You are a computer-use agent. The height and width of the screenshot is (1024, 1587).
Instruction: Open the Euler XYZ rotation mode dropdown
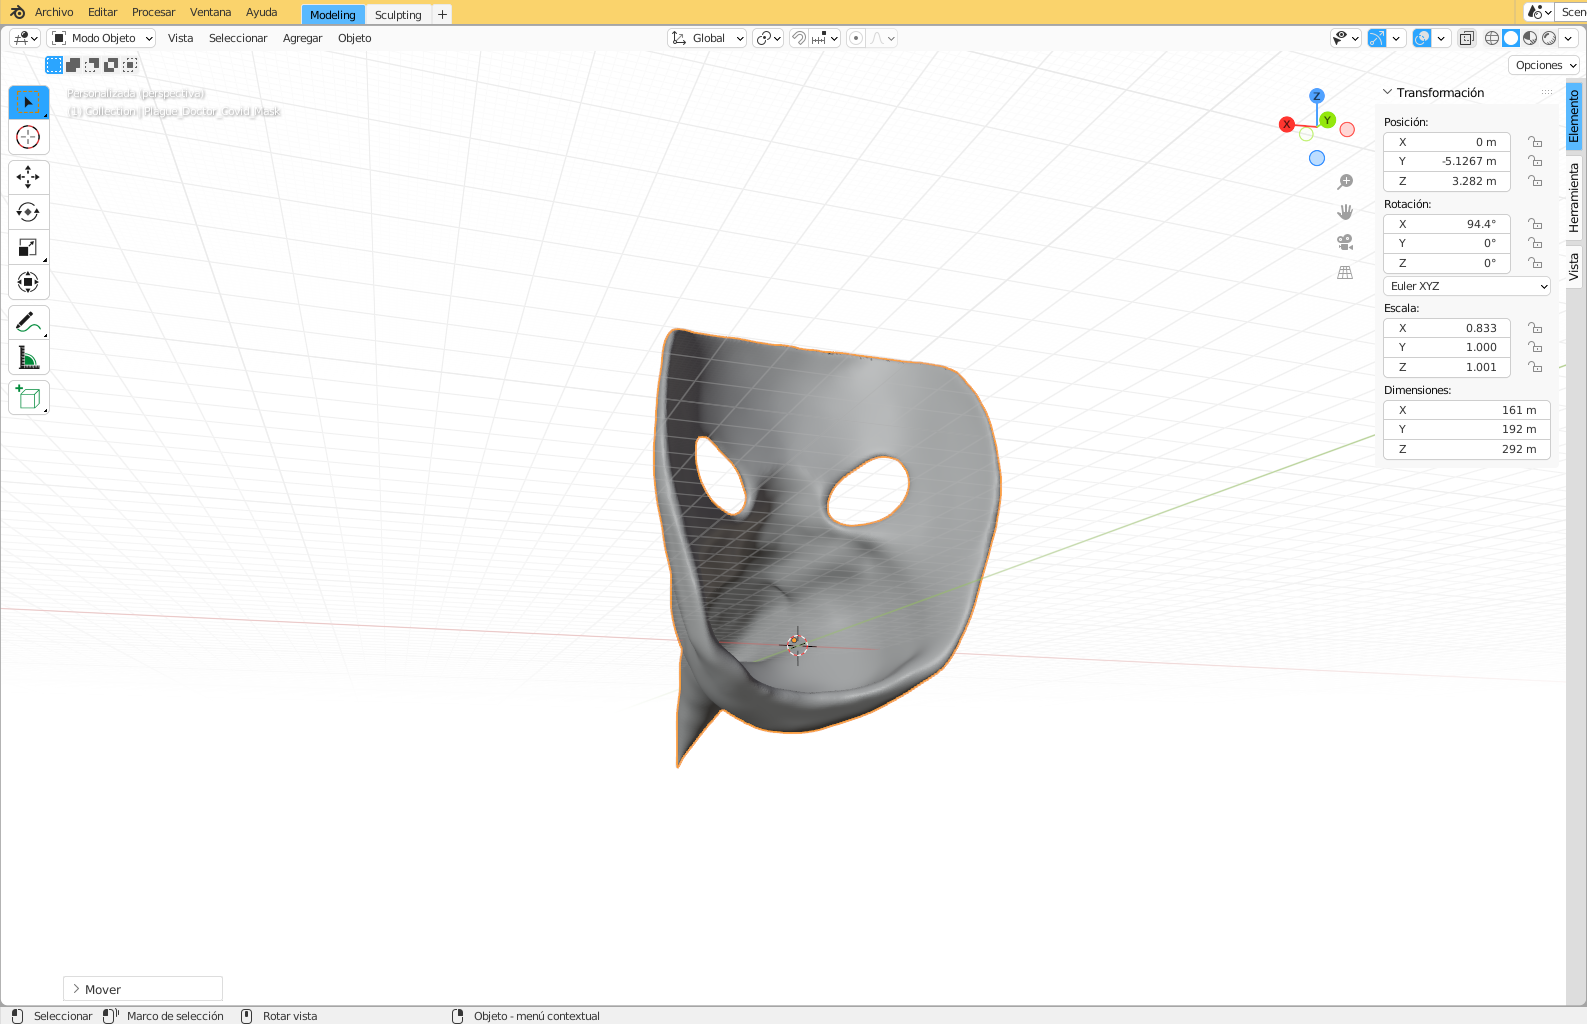[1466, 286]
